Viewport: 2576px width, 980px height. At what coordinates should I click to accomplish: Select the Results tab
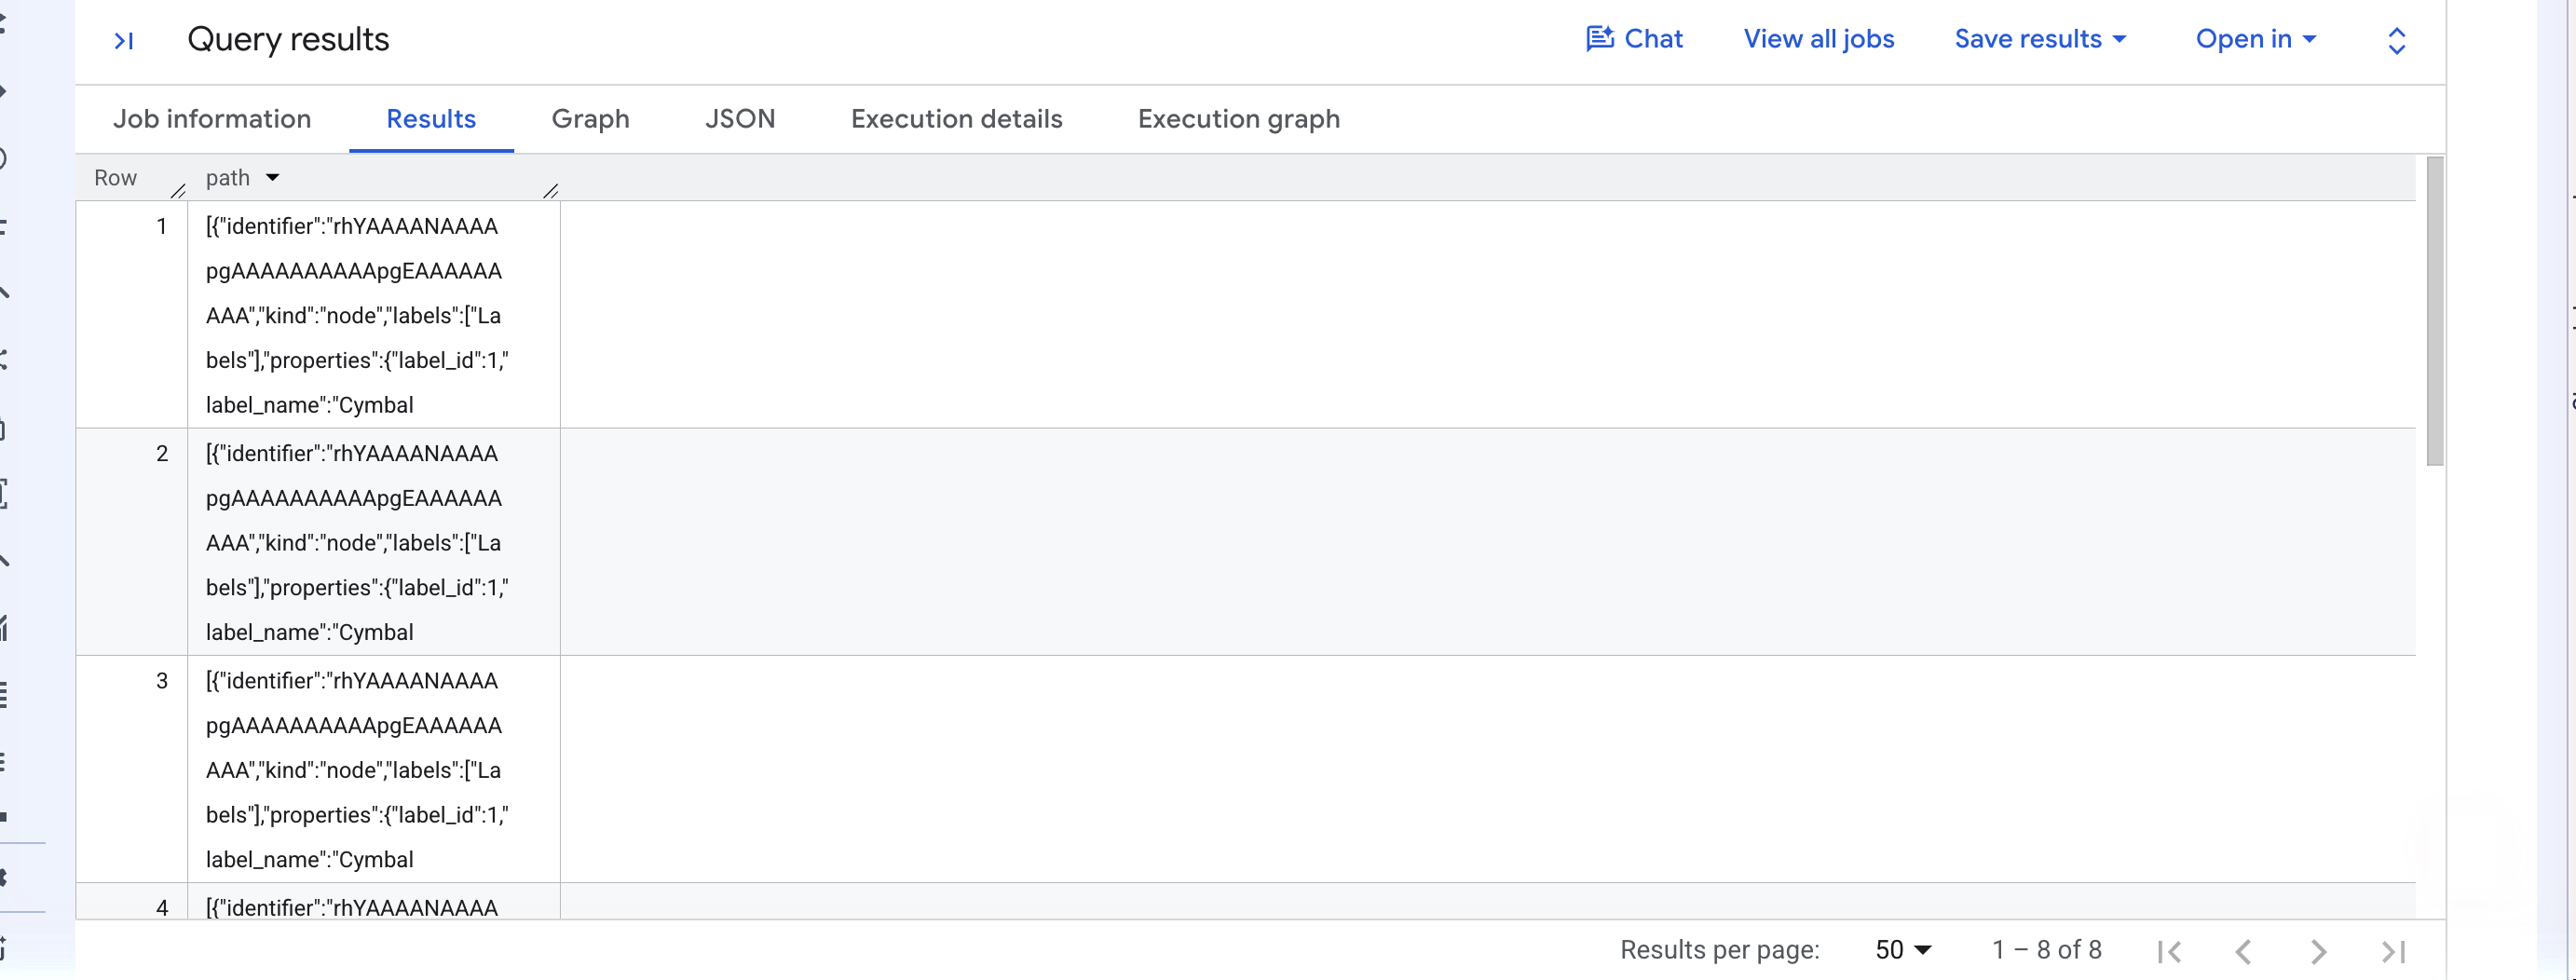point(431,119)
